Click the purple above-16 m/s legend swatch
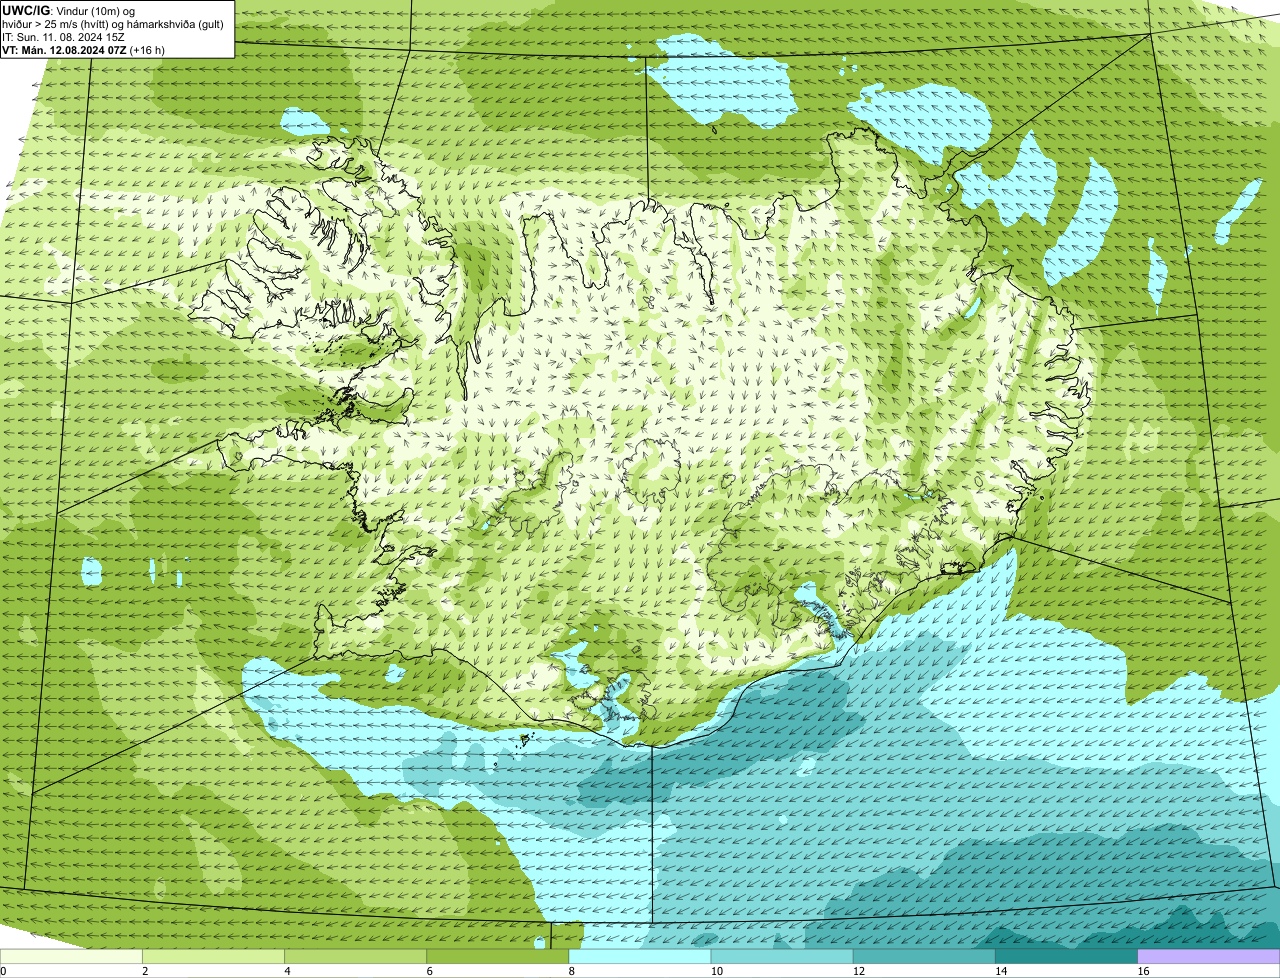Image resolution: width=1280 pixels, height=978 pixels. click(x=1209, y=957)
